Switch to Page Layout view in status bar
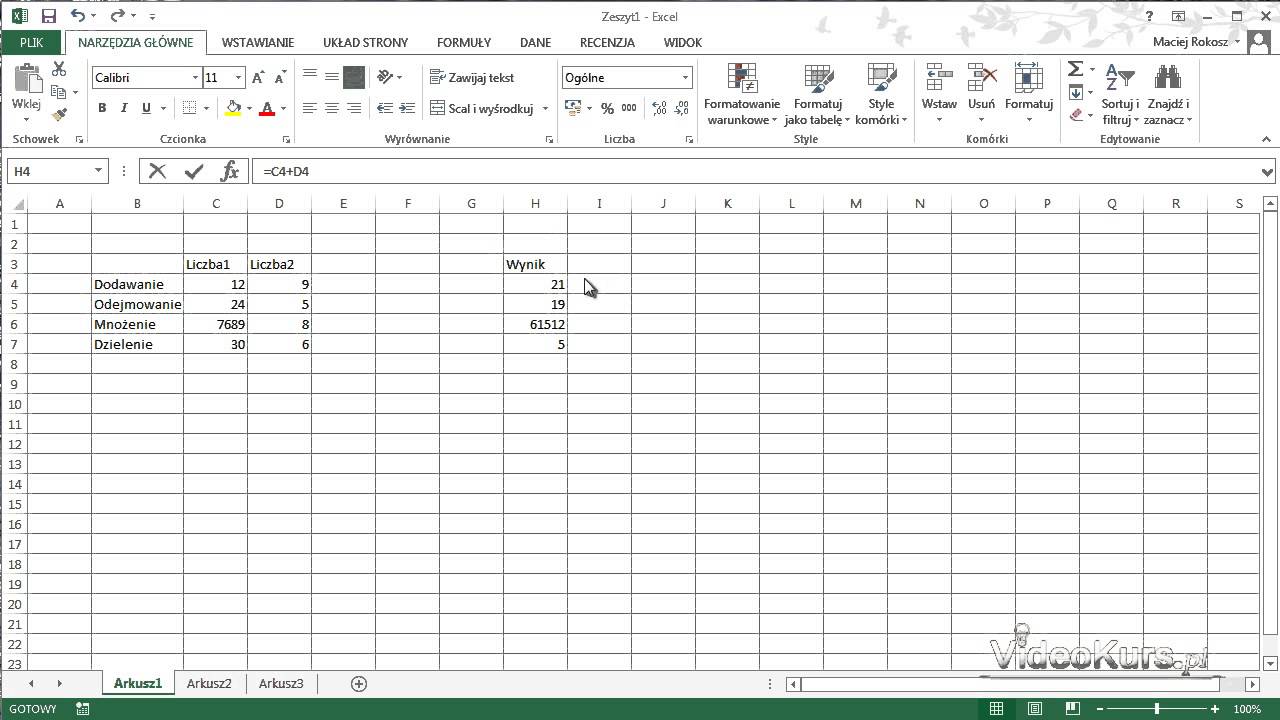The height and width of the screenshot is (720, 1280). pyautogui.click(x=1033, y=709)
